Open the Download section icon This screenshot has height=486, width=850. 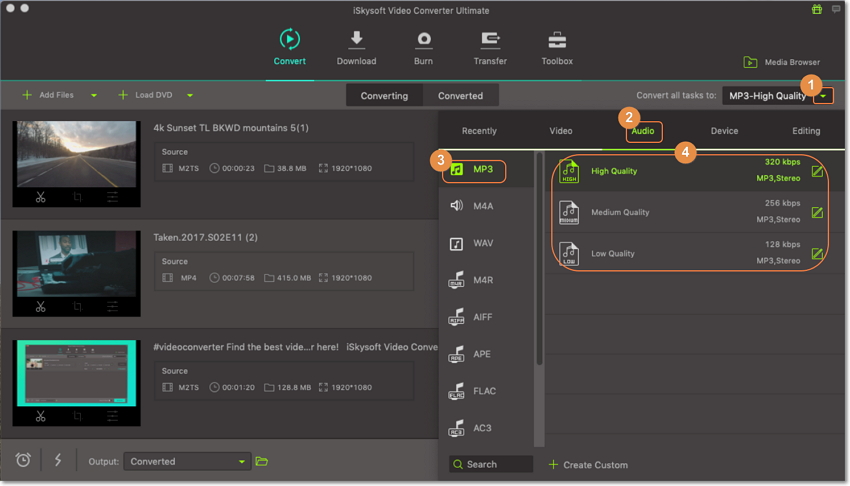pos(356,40)
